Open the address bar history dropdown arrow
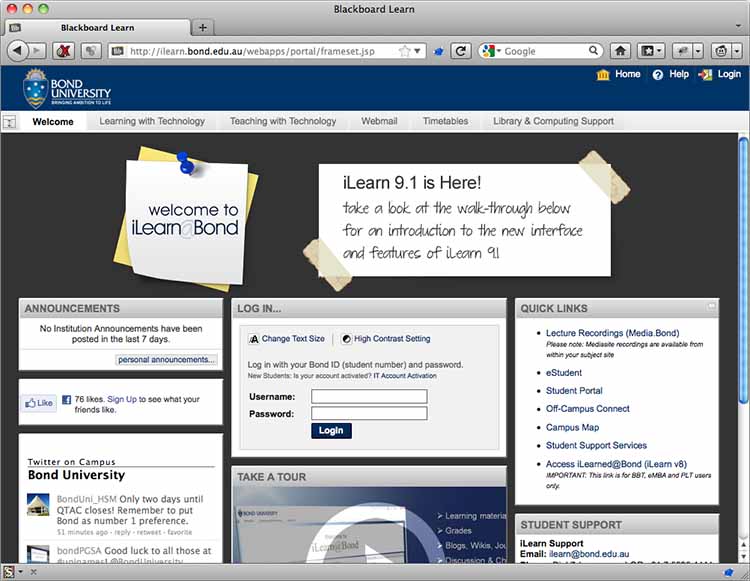Viewport: 750px width, 581px height. pyautogui.click(x=417, y=51)
